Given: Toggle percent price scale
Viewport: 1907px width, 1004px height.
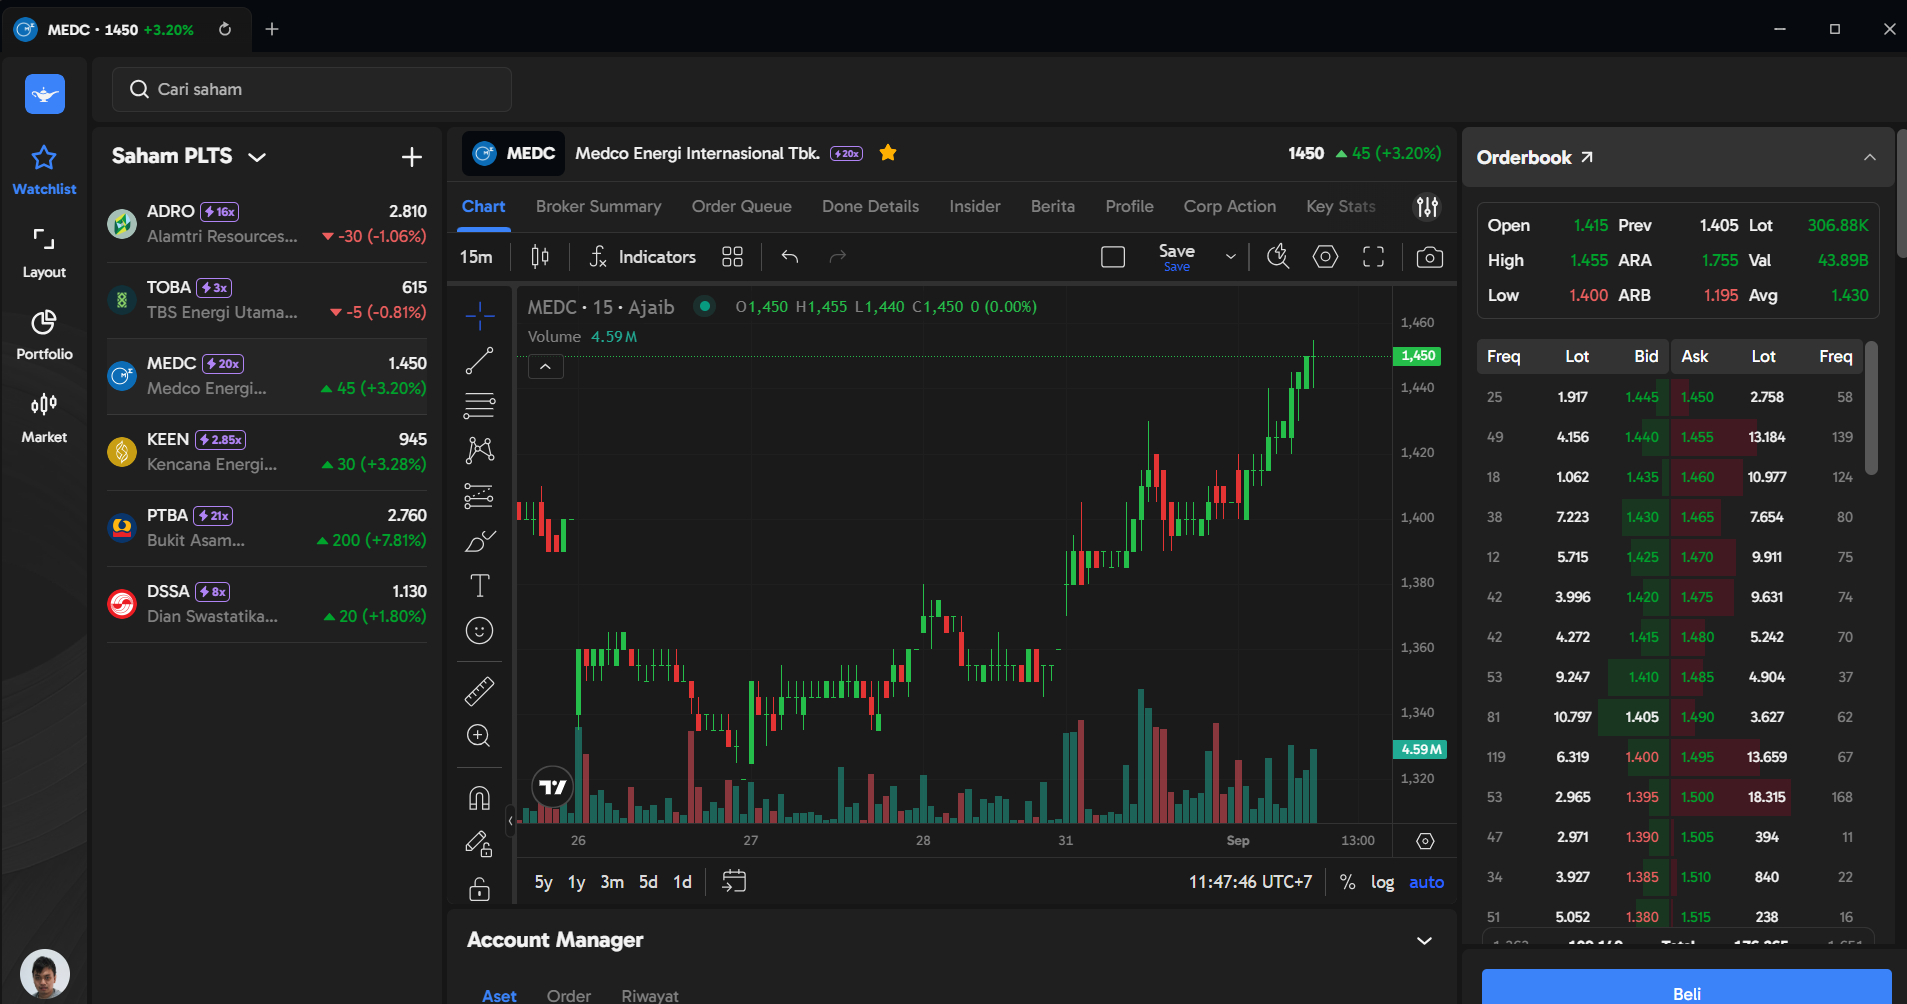Looking at the screenshot, I should 1348,882.
